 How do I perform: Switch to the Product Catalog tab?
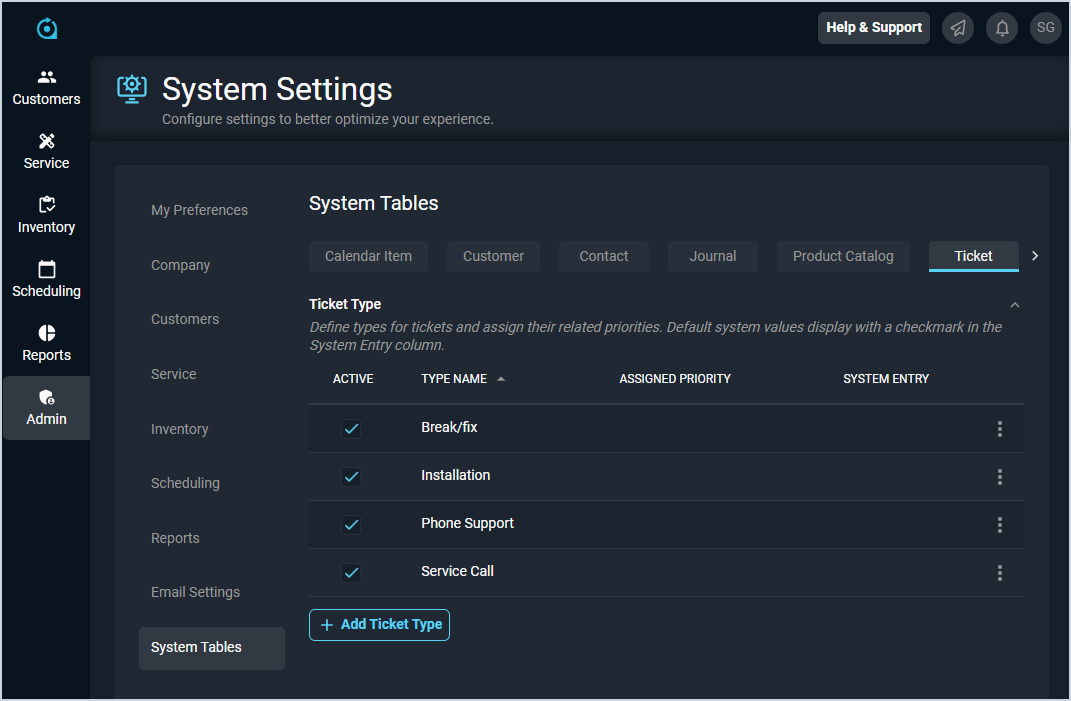point(843,256)
